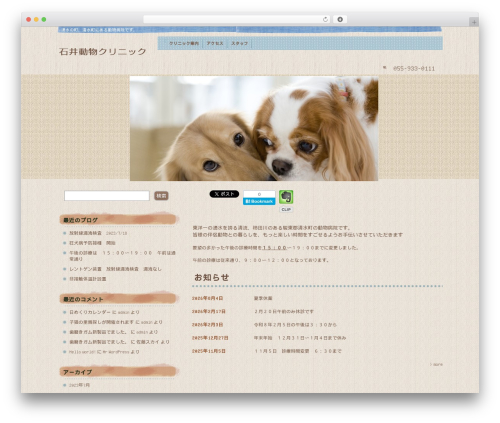
Task: Click the green maximize window button
Action: tap(44, 19)
